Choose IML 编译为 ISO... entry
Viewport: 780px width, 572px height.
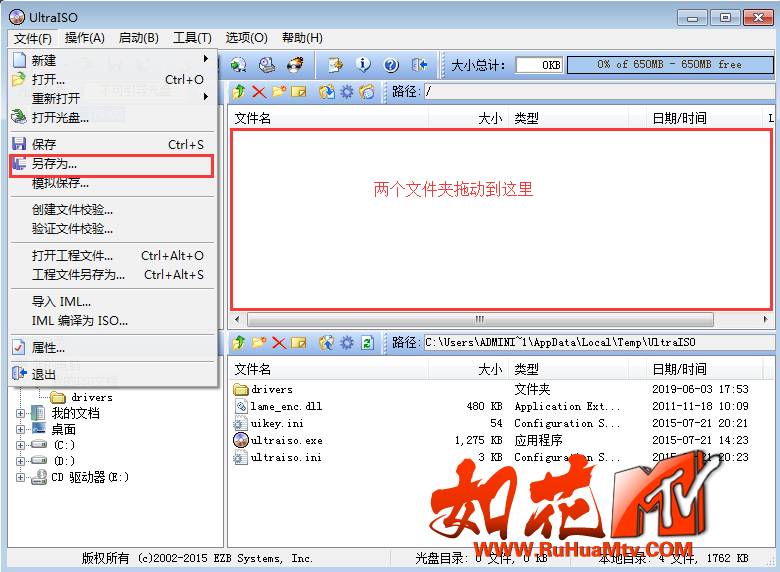click(112, 320)
